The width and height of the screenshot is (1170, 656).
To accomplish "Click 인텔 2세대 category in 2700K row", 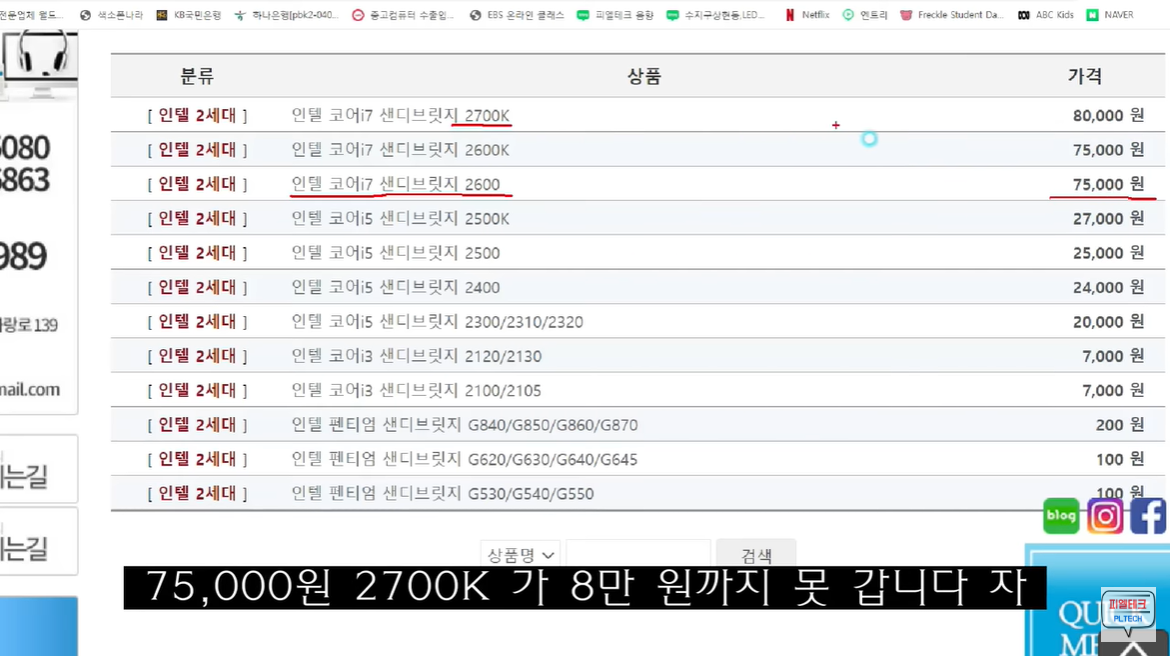I will click(x=197, y=115).
